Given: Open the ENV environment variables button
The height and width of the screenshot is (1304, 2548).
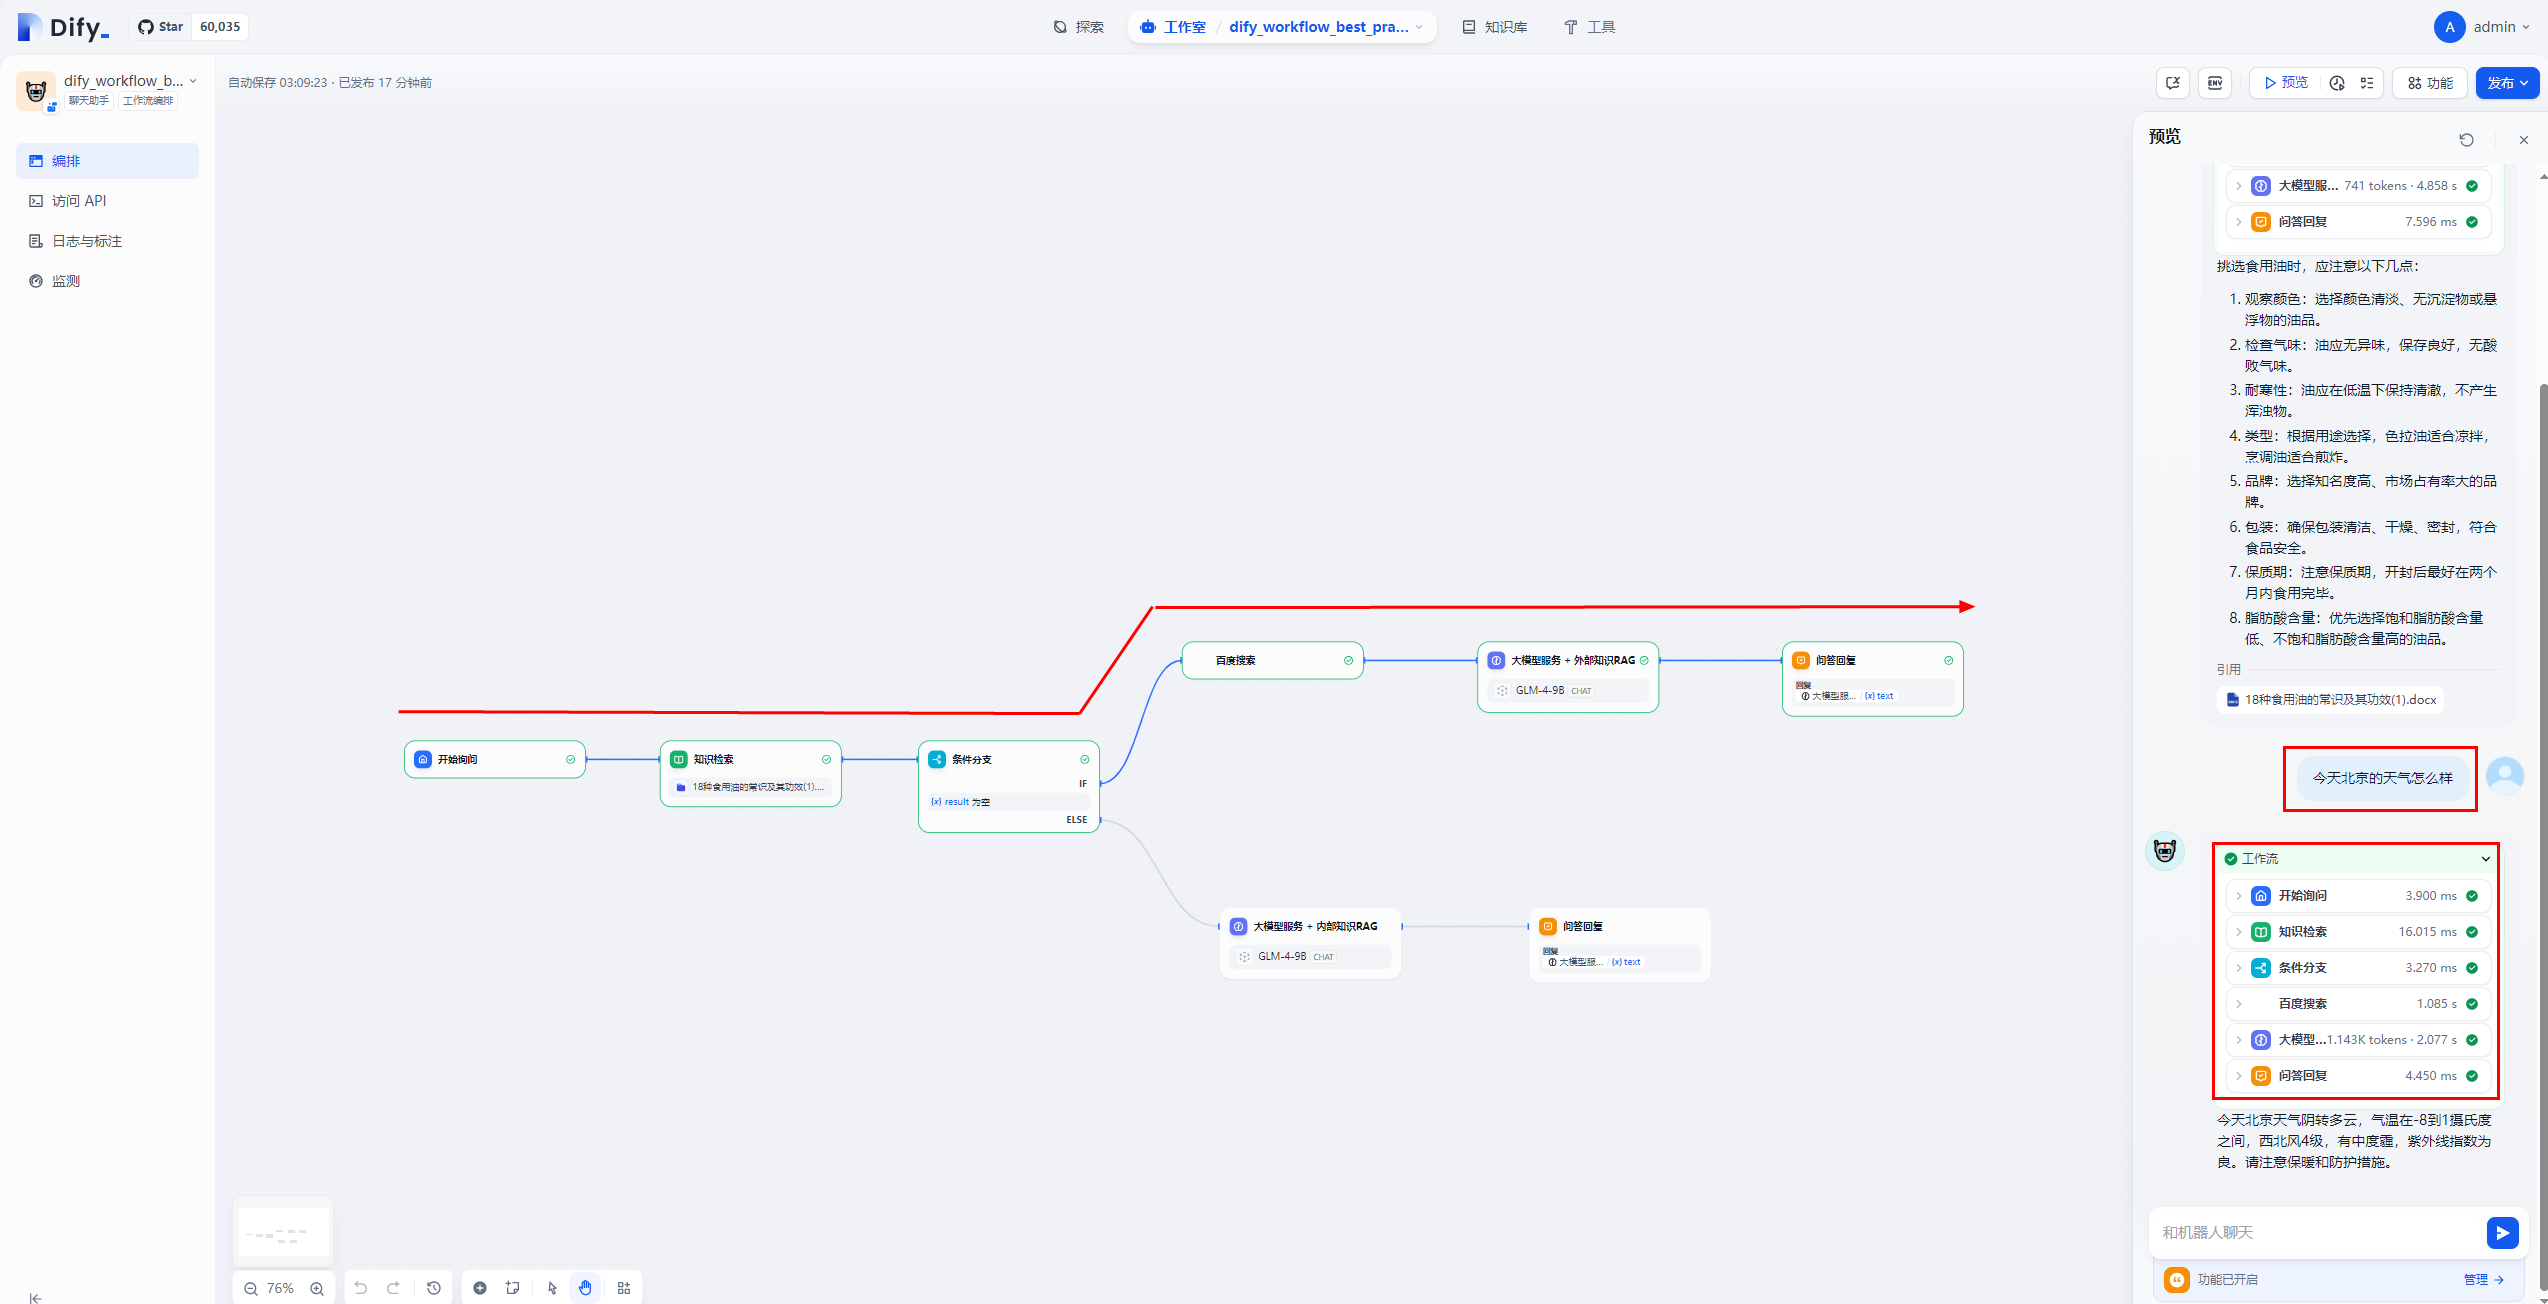Looking at the screenshot, I should click(x=2215, y=83).
